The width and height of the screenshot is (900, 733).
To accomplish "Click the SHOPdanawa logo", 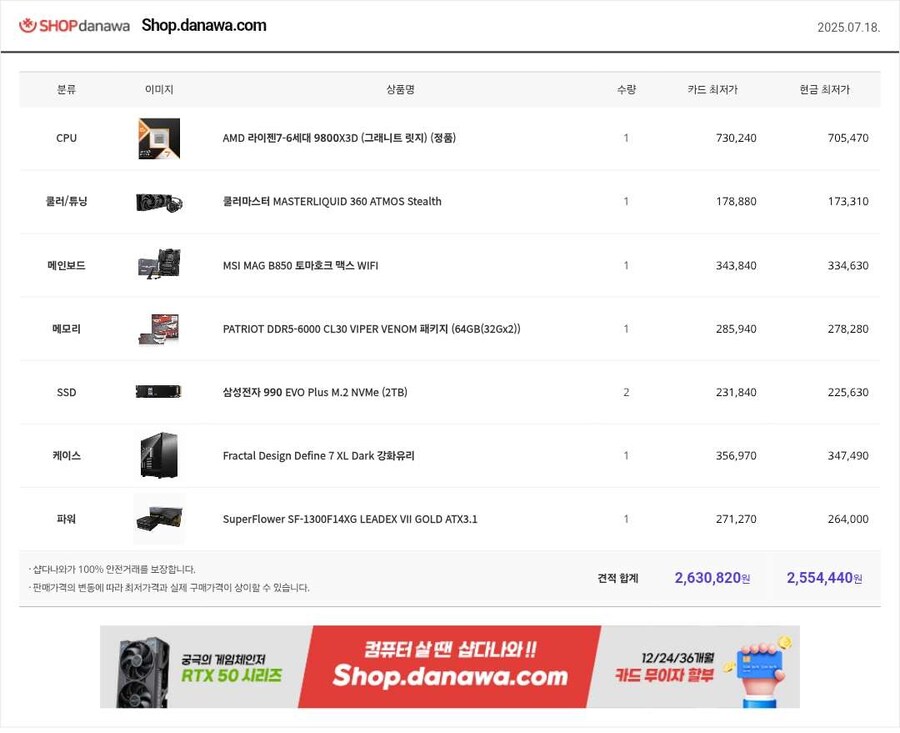I will (75, 26).
